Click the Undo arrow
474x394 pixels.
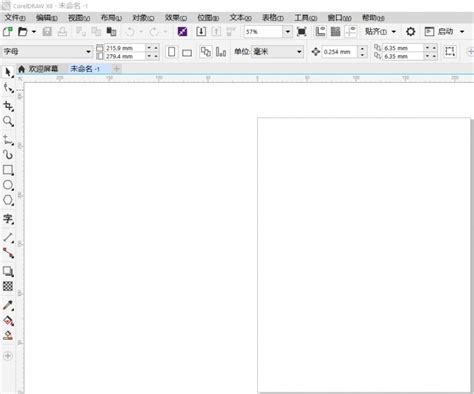(x=130, y=32)
